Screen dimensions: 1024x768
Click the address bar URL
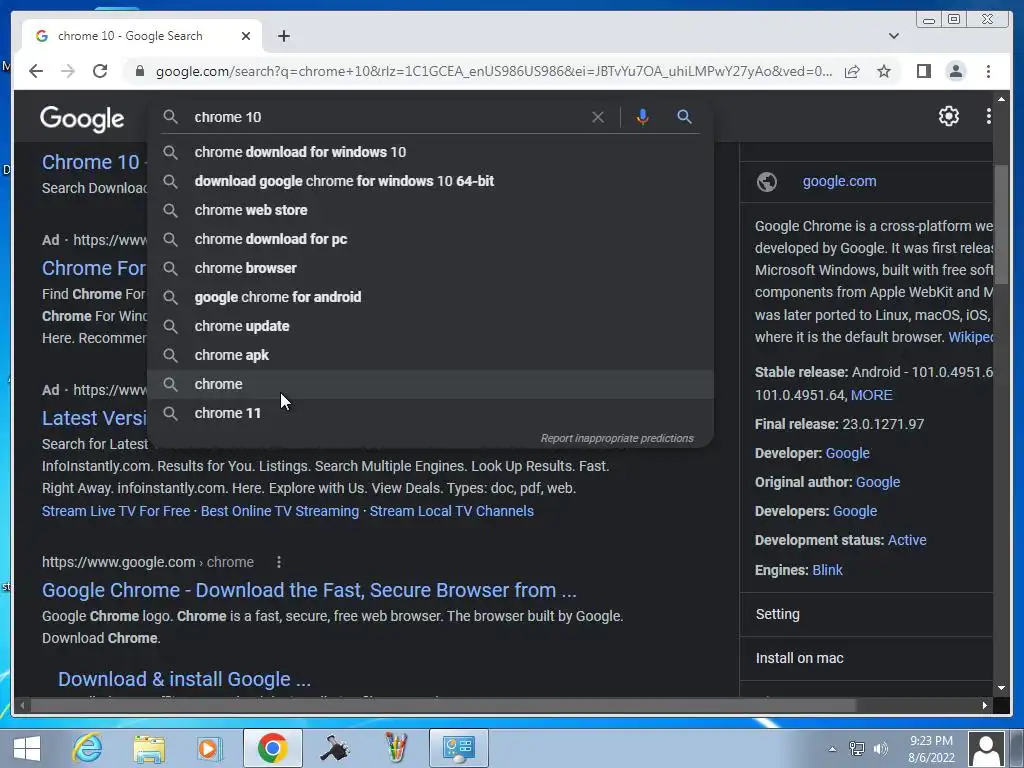pos(494,71)
